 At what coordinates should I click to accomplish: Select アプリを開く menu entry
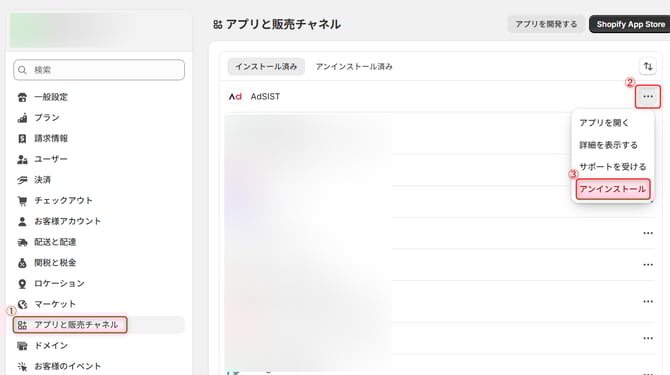(604, 123)
